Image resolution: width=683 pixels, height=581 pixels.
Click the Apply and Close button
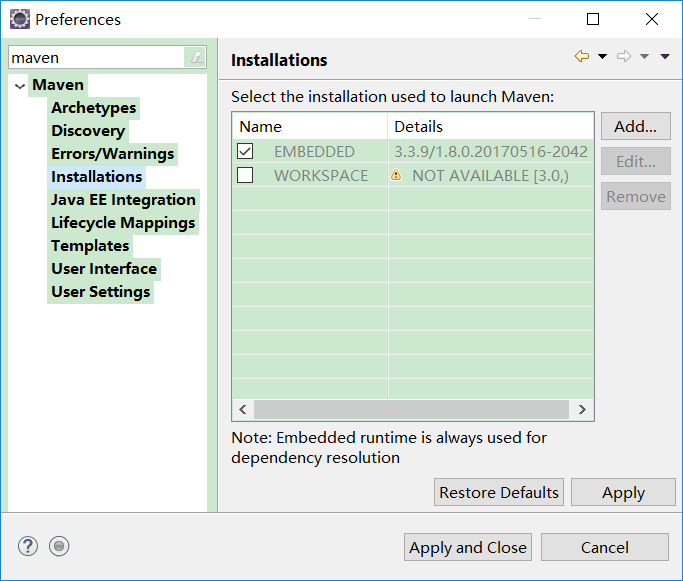(468, 547)
